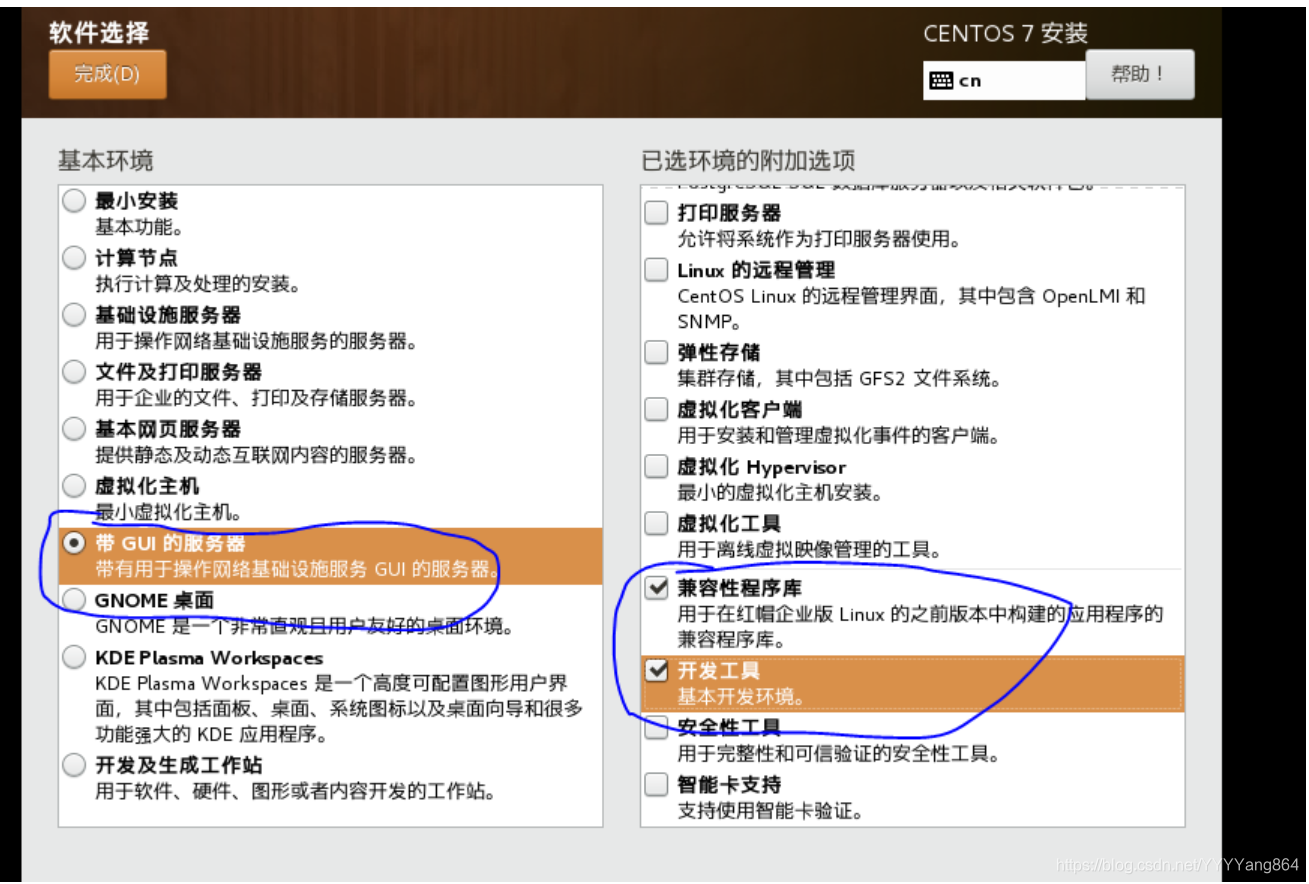This screenshot has width=1309, height=884.
Task: Click the text 提供静态及动态互联网内容的服务器。
Action: tap(255, 455)
